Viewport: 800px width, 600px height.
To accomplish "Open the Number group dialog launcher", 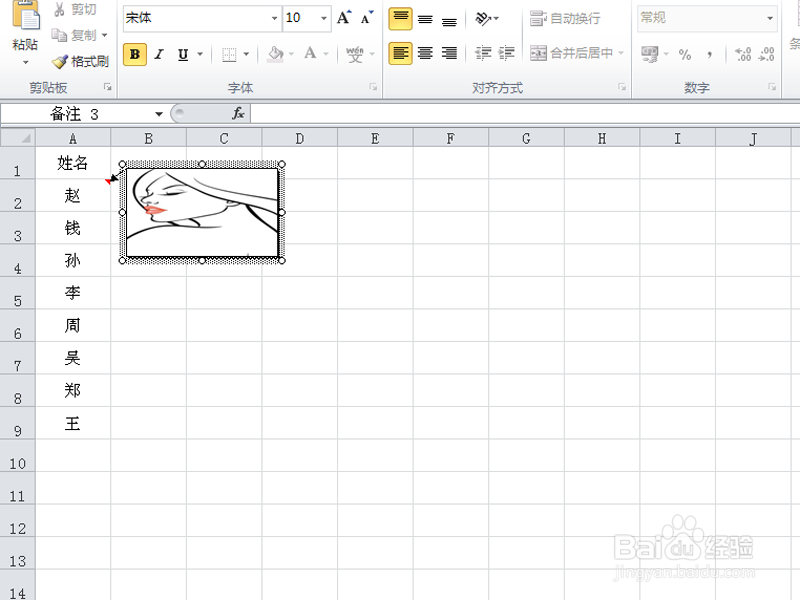I will pos(772,87).
